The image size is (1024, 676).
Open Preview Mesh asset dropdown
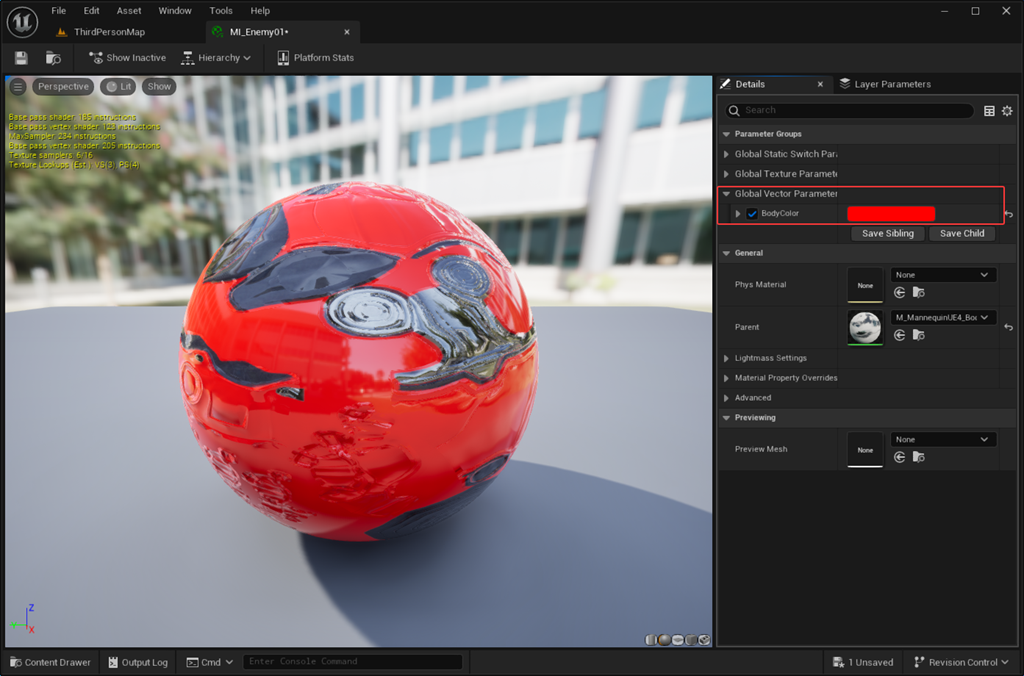tap(943, 440)
